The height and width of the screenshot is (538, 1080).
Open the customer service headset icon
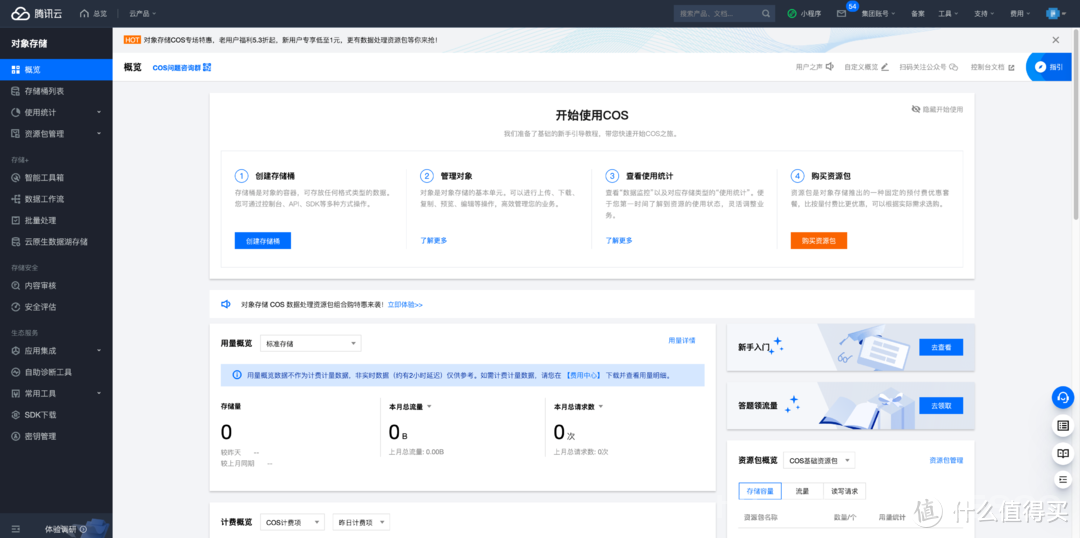click(x=1063, y=397)
